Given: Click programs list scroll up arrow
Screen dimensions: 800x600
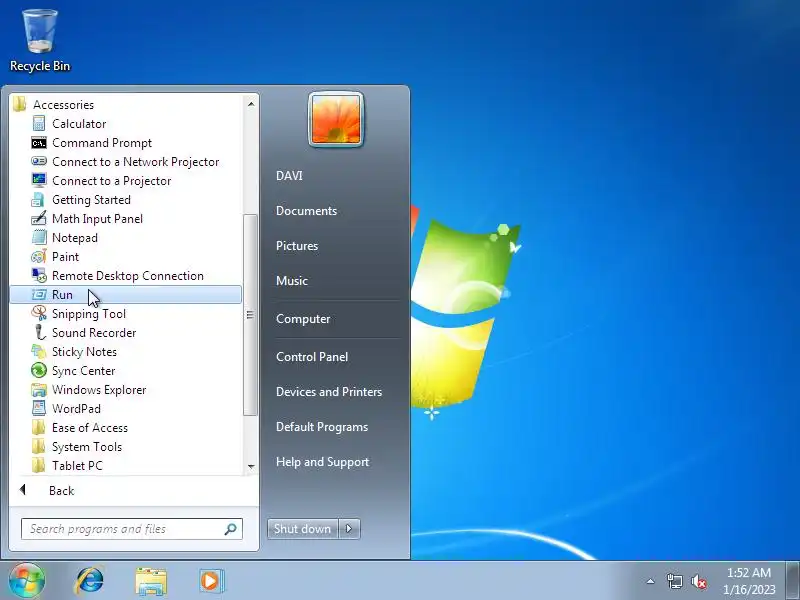Looking at the screenshot, I should (x=251, y=104).
